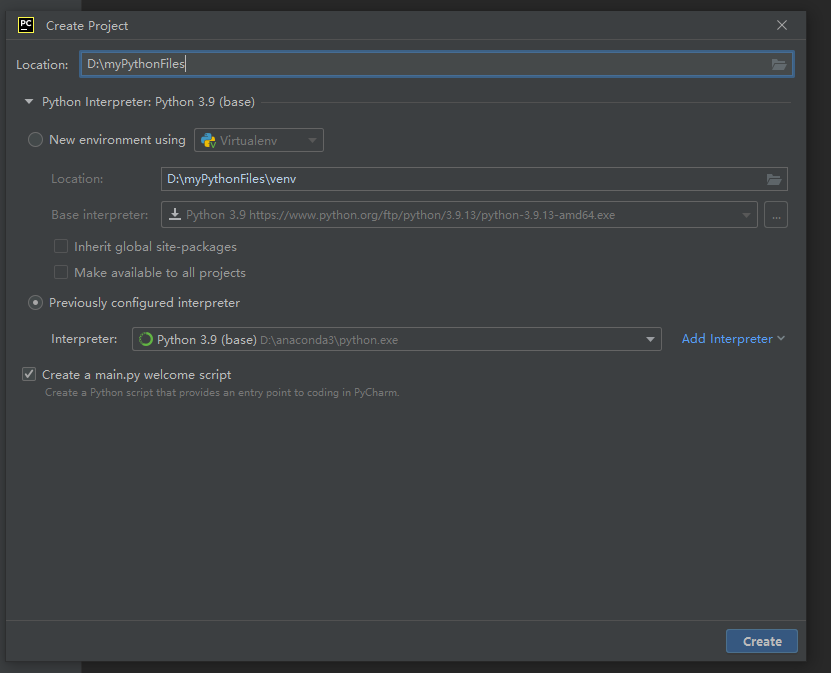Collapse the Python Interpreter section

pyautogui.click(x=29, y=101)
